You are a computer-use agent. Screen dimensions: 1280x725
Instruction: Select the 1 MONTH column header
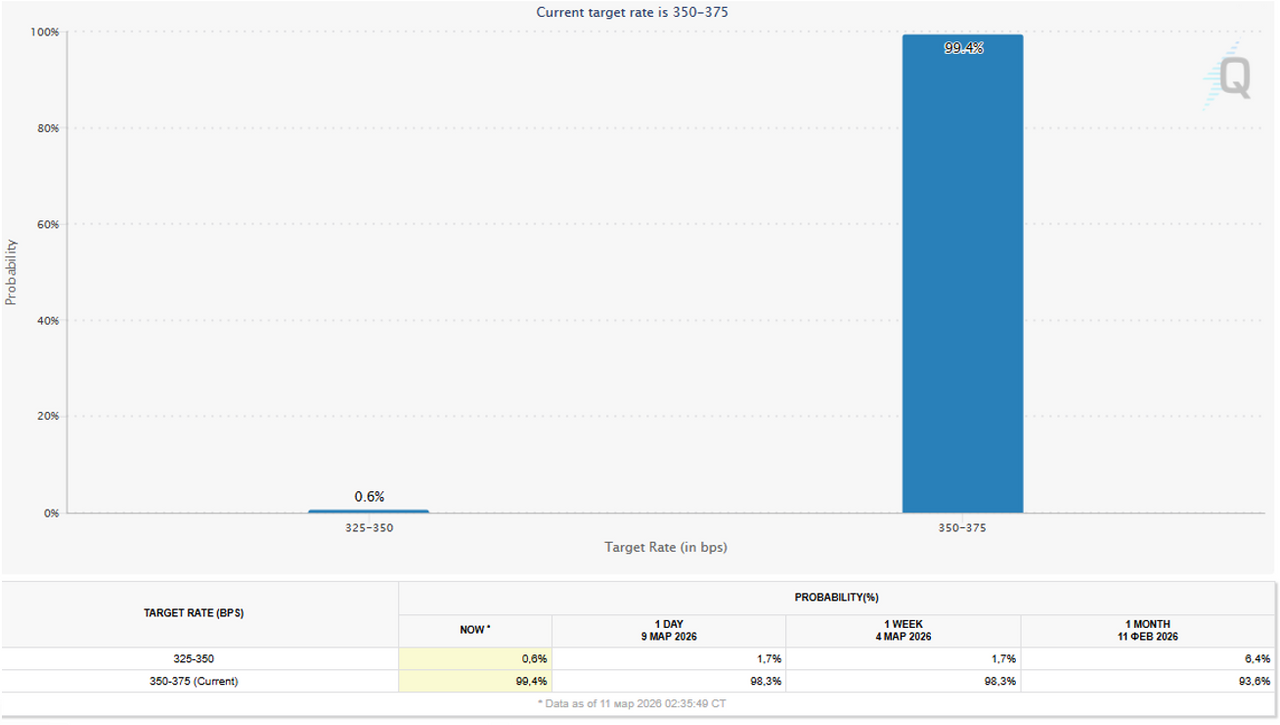pos(1149,630)
